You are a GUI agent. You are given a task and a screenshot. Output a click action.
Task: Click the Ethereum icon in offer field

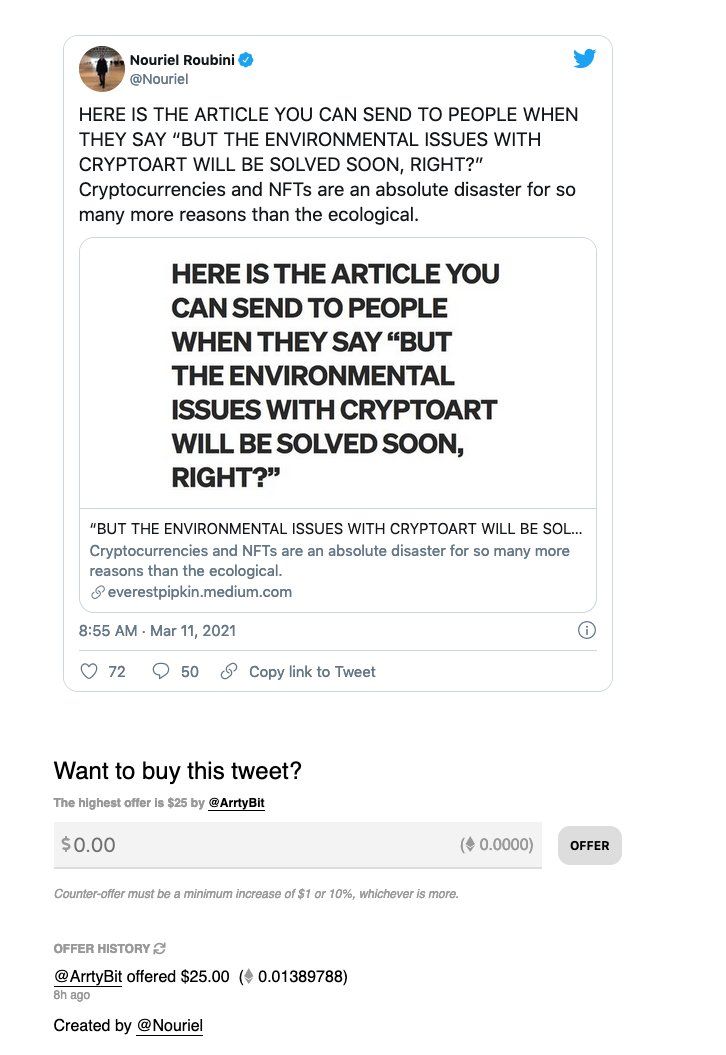(x=470, y=844)
